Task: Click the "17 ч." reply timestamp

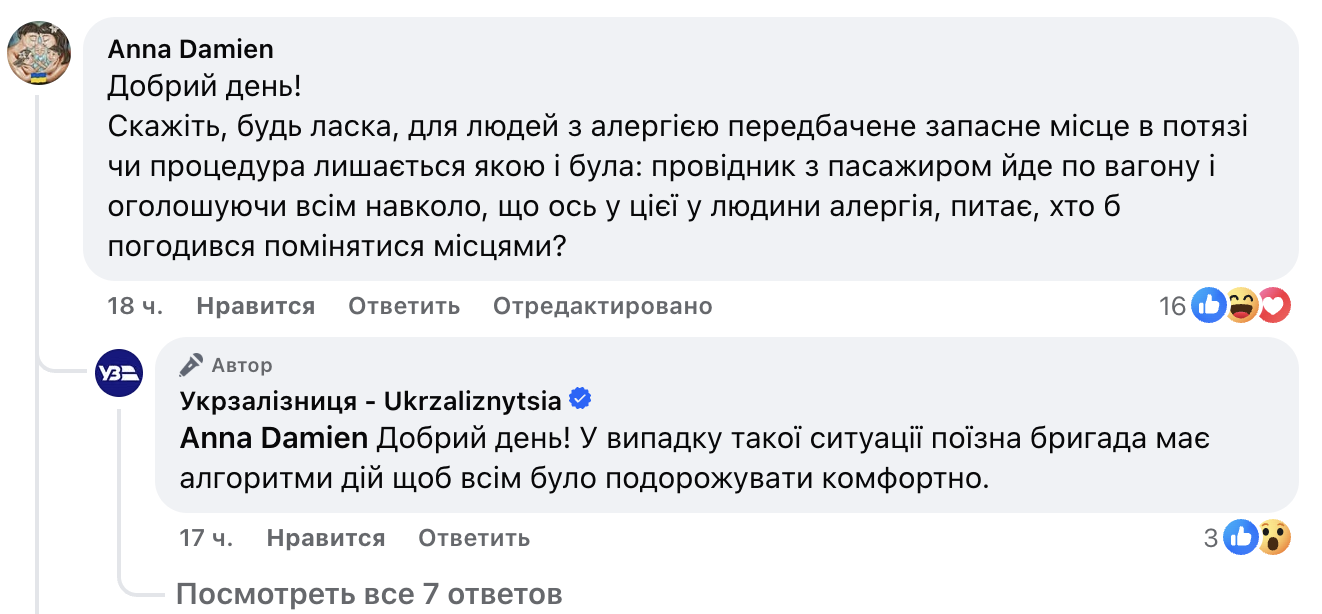Action: tap(206, 538)
